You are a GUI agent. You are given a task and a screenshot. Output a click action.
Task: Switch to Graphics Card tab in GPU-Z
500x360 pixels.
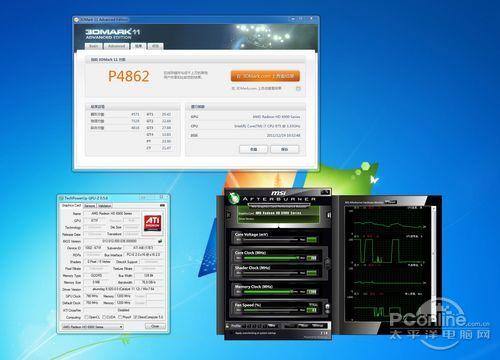click(71, 206)
